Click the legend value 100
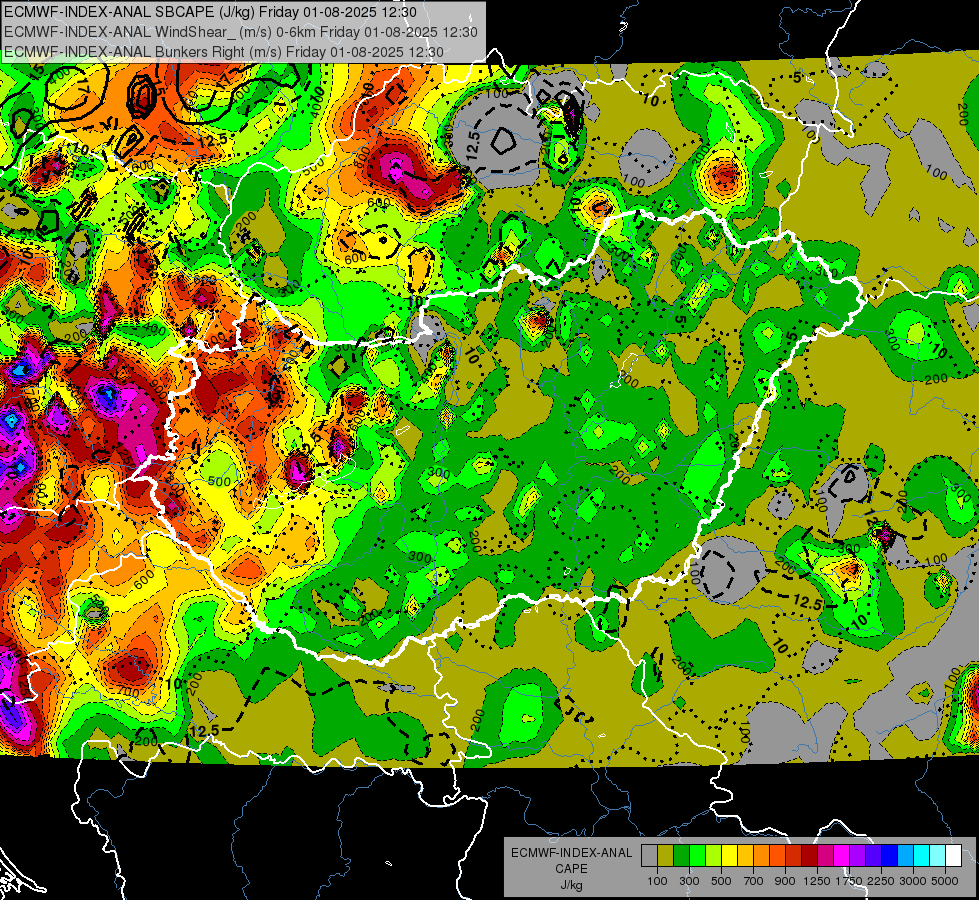979x900 pixels. pyautogui.click(x=657, y=881)
